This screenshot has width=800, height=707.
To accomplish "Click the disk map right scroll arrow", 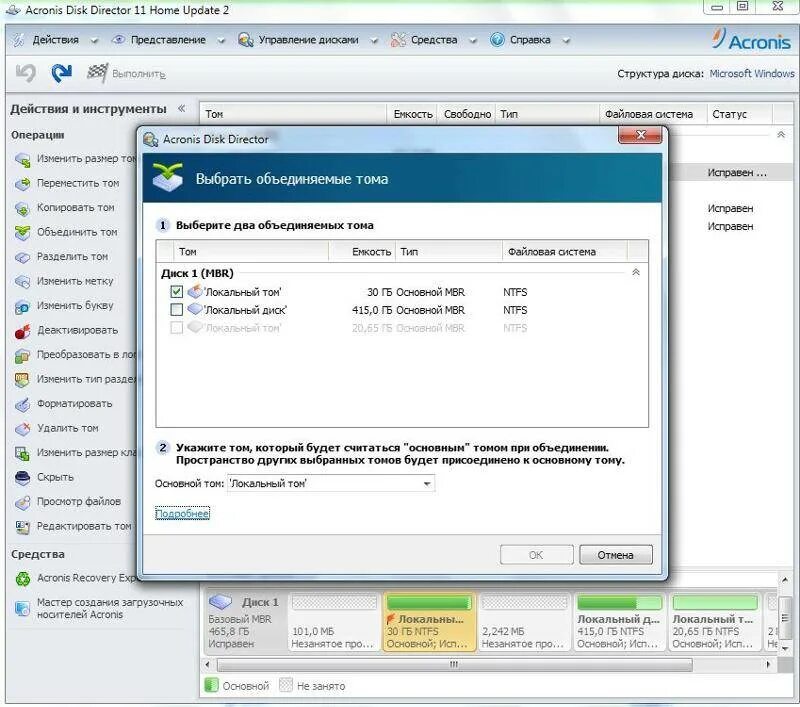I will [768, 664].
